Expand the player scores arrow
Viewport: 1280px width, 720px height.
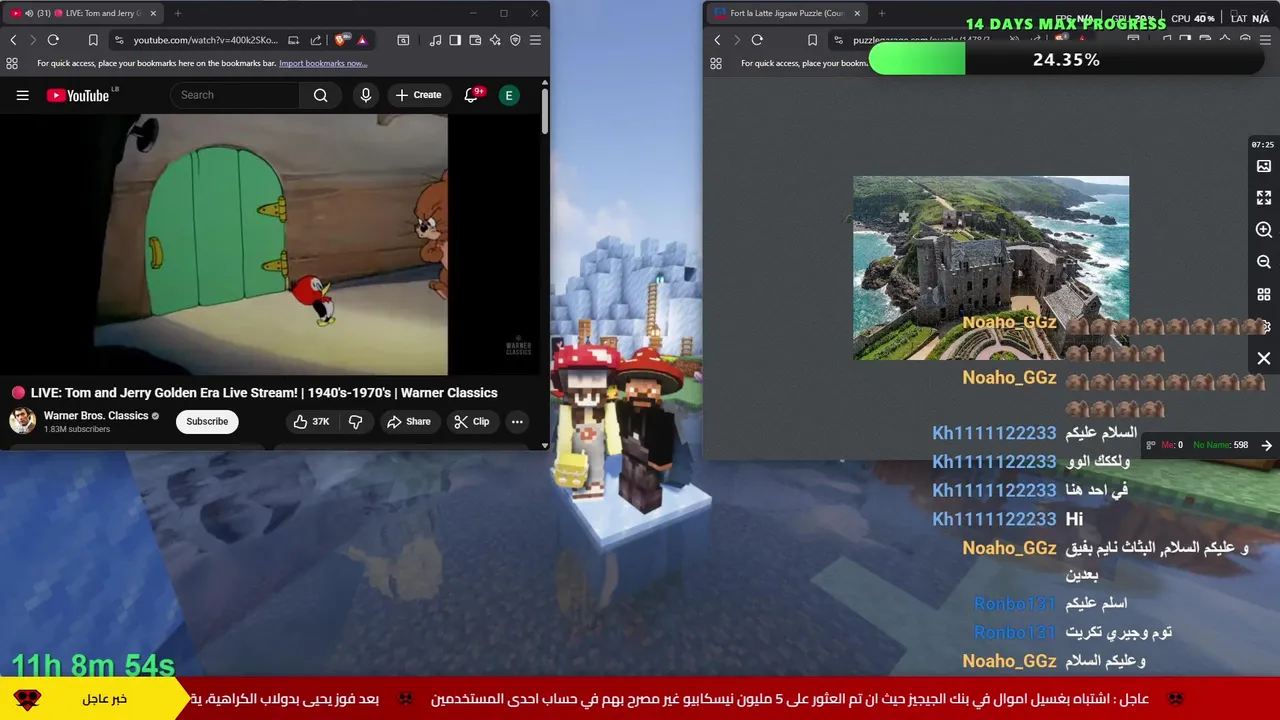pyautogui.click(x=1267, y=445)
